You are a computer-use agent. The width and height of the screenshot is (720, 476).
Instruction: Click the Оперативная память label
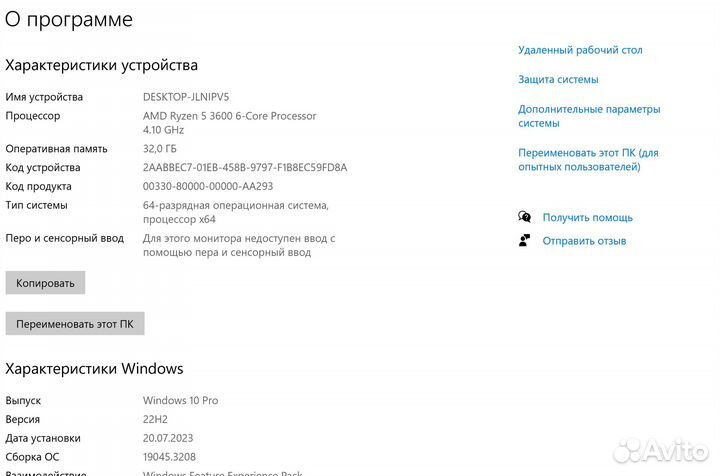click(x=56, y=149)
